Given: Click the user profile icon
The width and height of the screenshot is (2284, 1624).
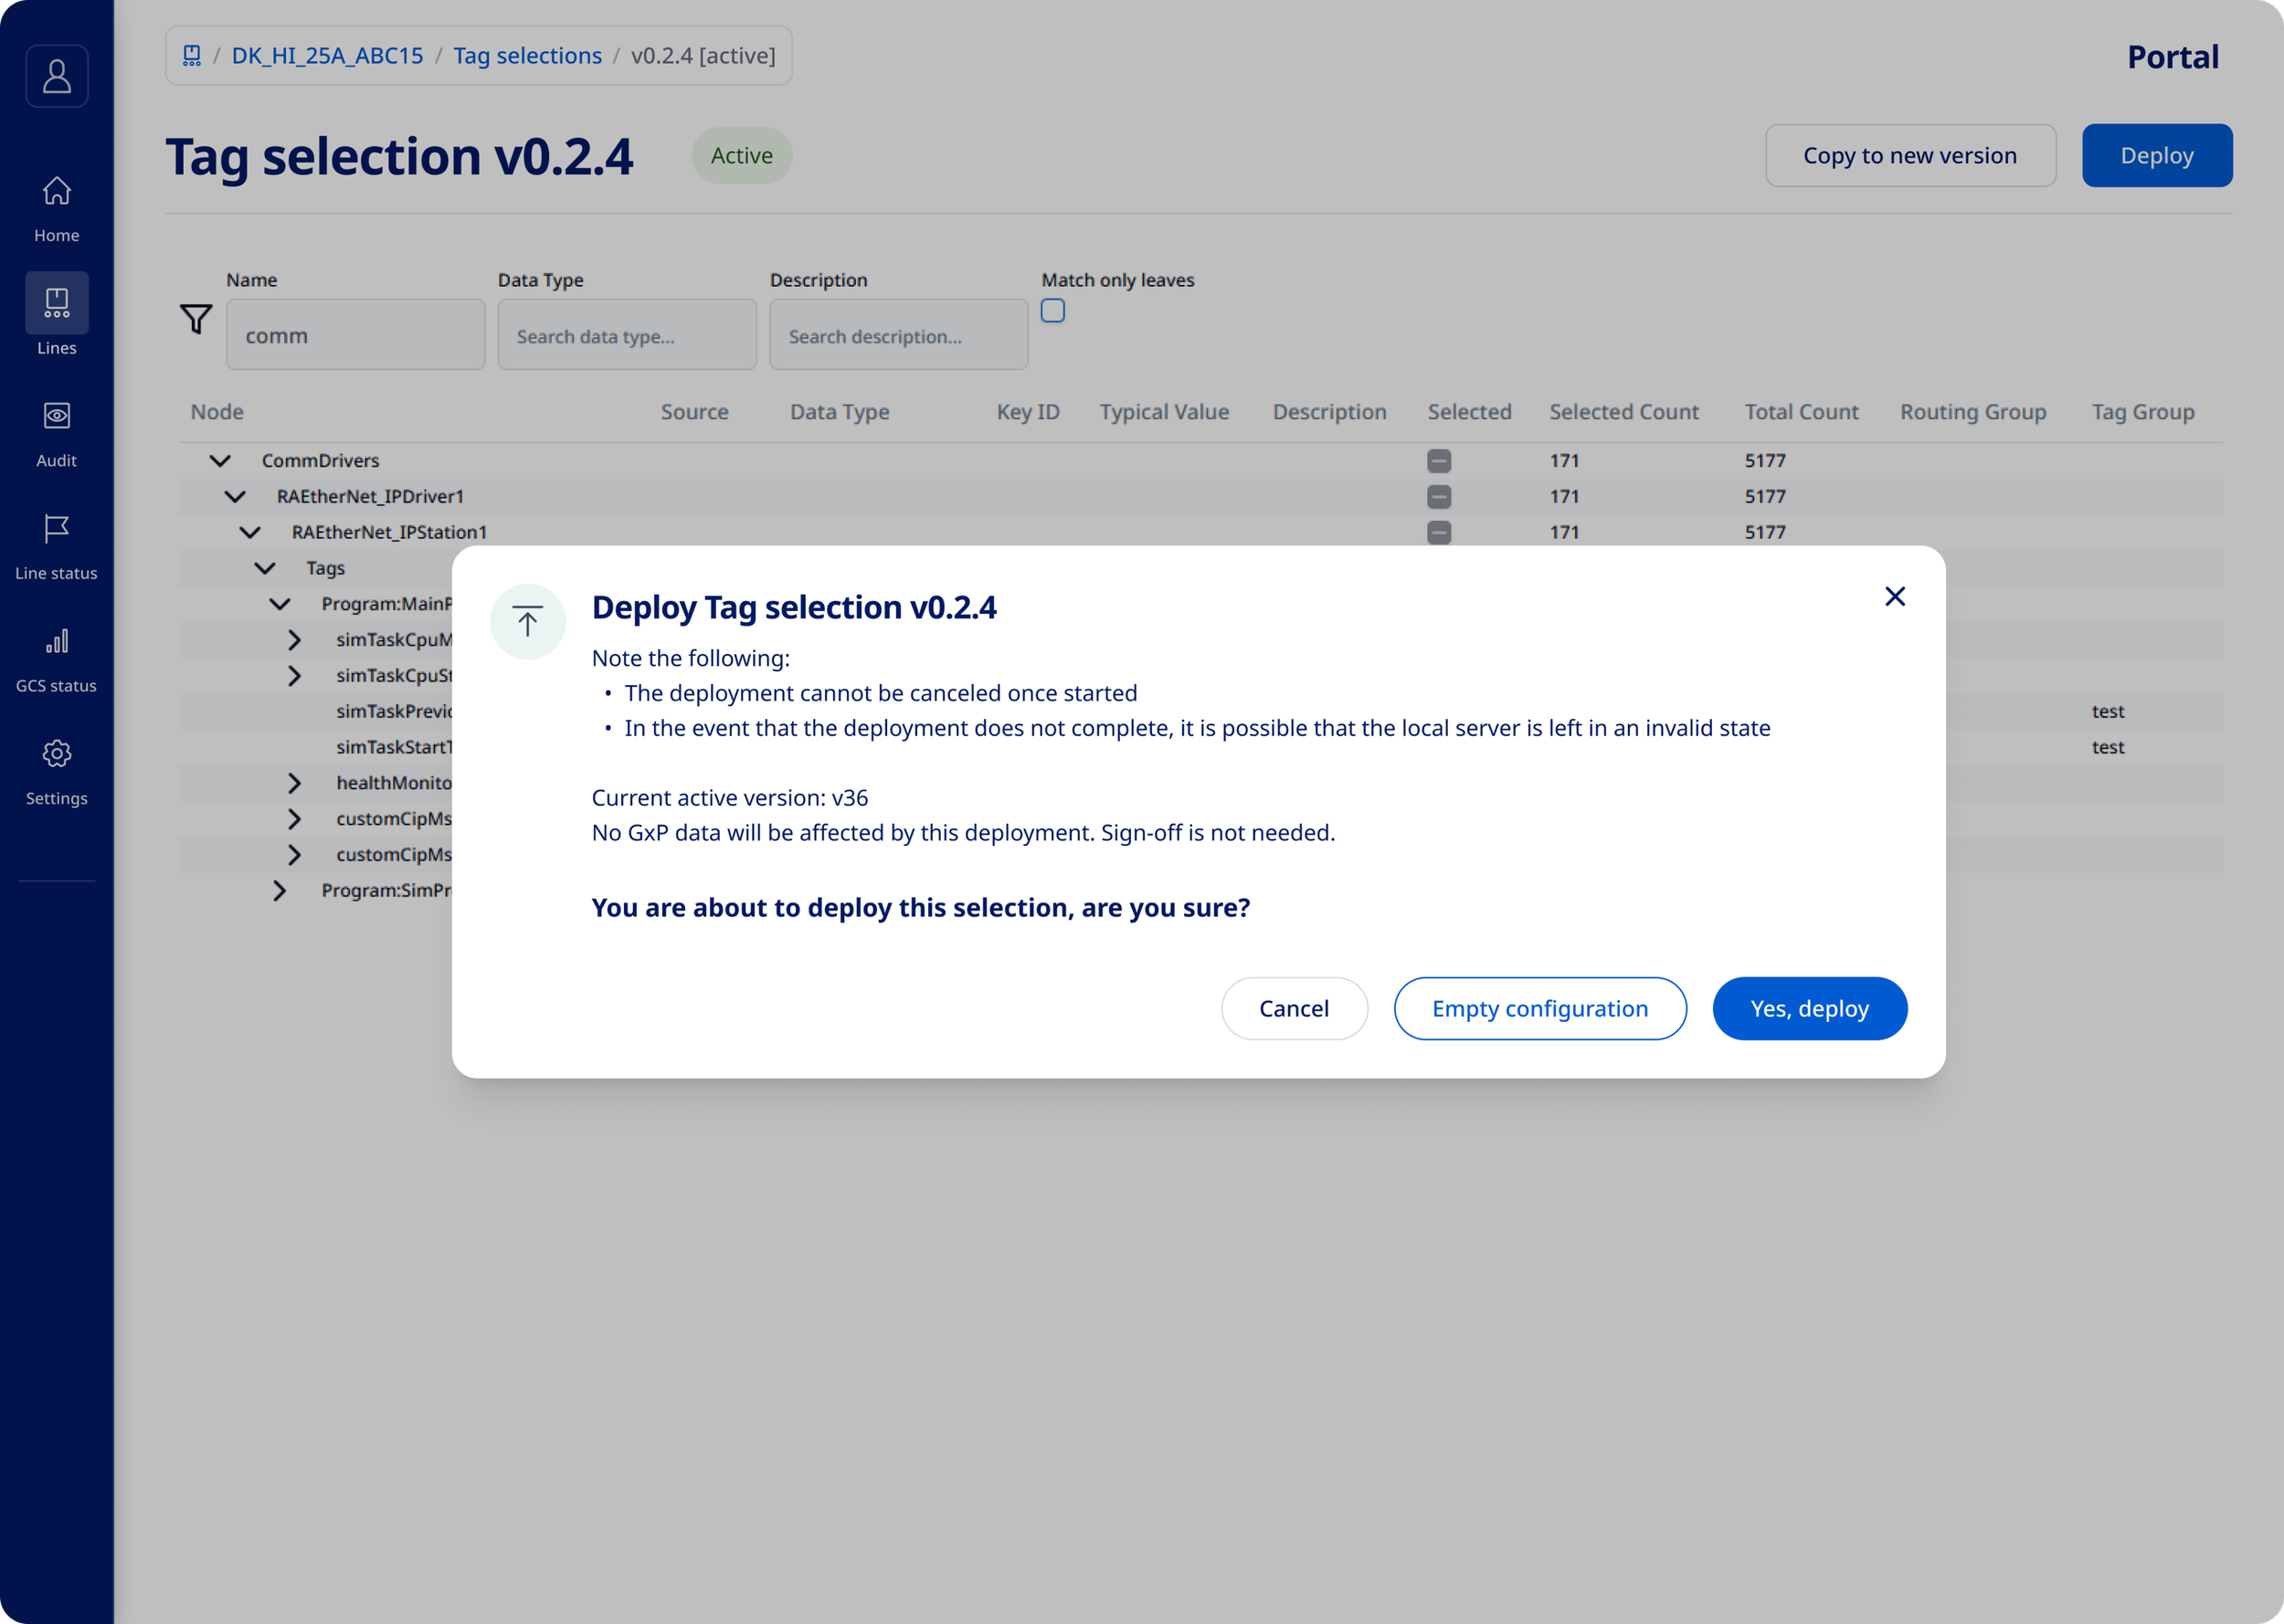Looking at the screenshot, I should click(x=57, y=76).
